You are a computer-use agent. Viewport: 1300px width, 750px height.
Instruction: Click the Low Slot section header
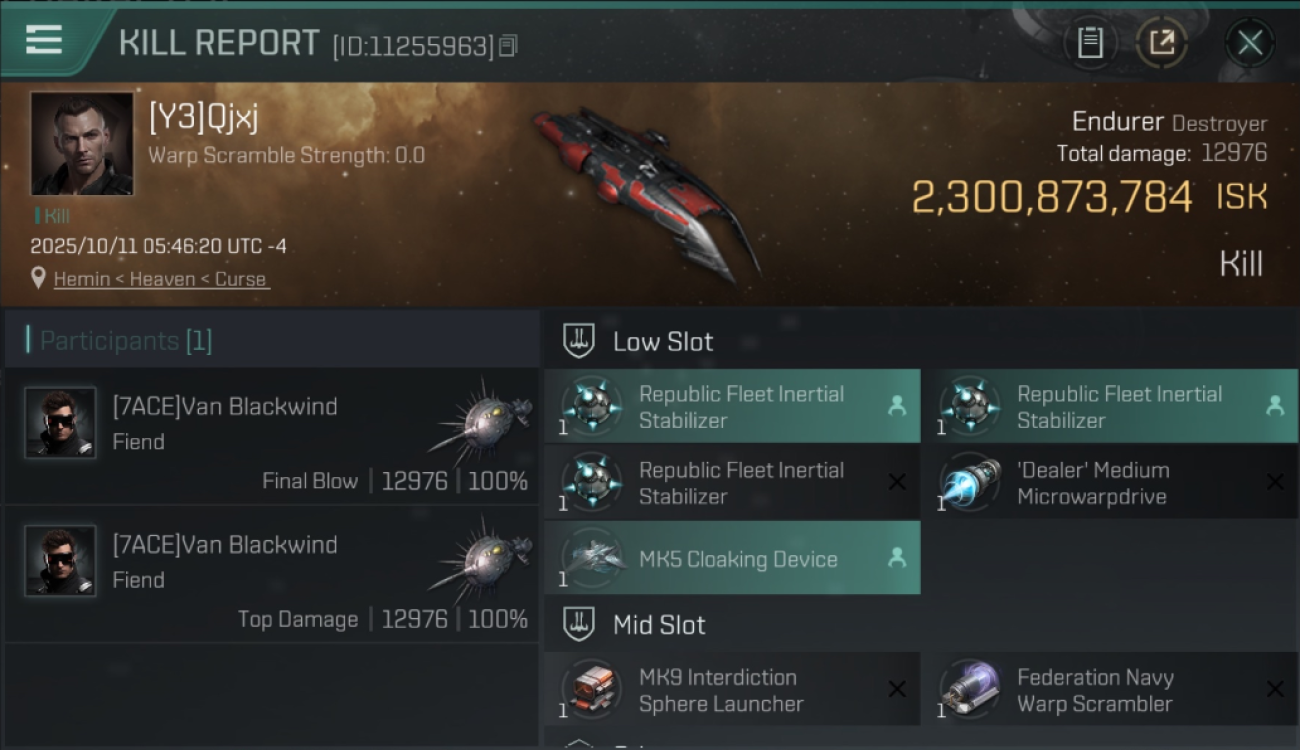(x=663, y=342)
